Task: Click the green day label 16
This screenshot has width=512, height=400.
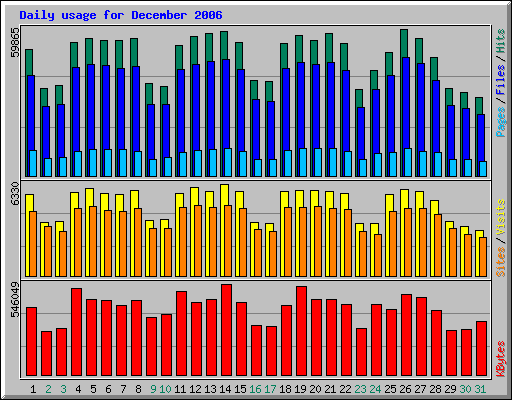Action: click(255, 389)
